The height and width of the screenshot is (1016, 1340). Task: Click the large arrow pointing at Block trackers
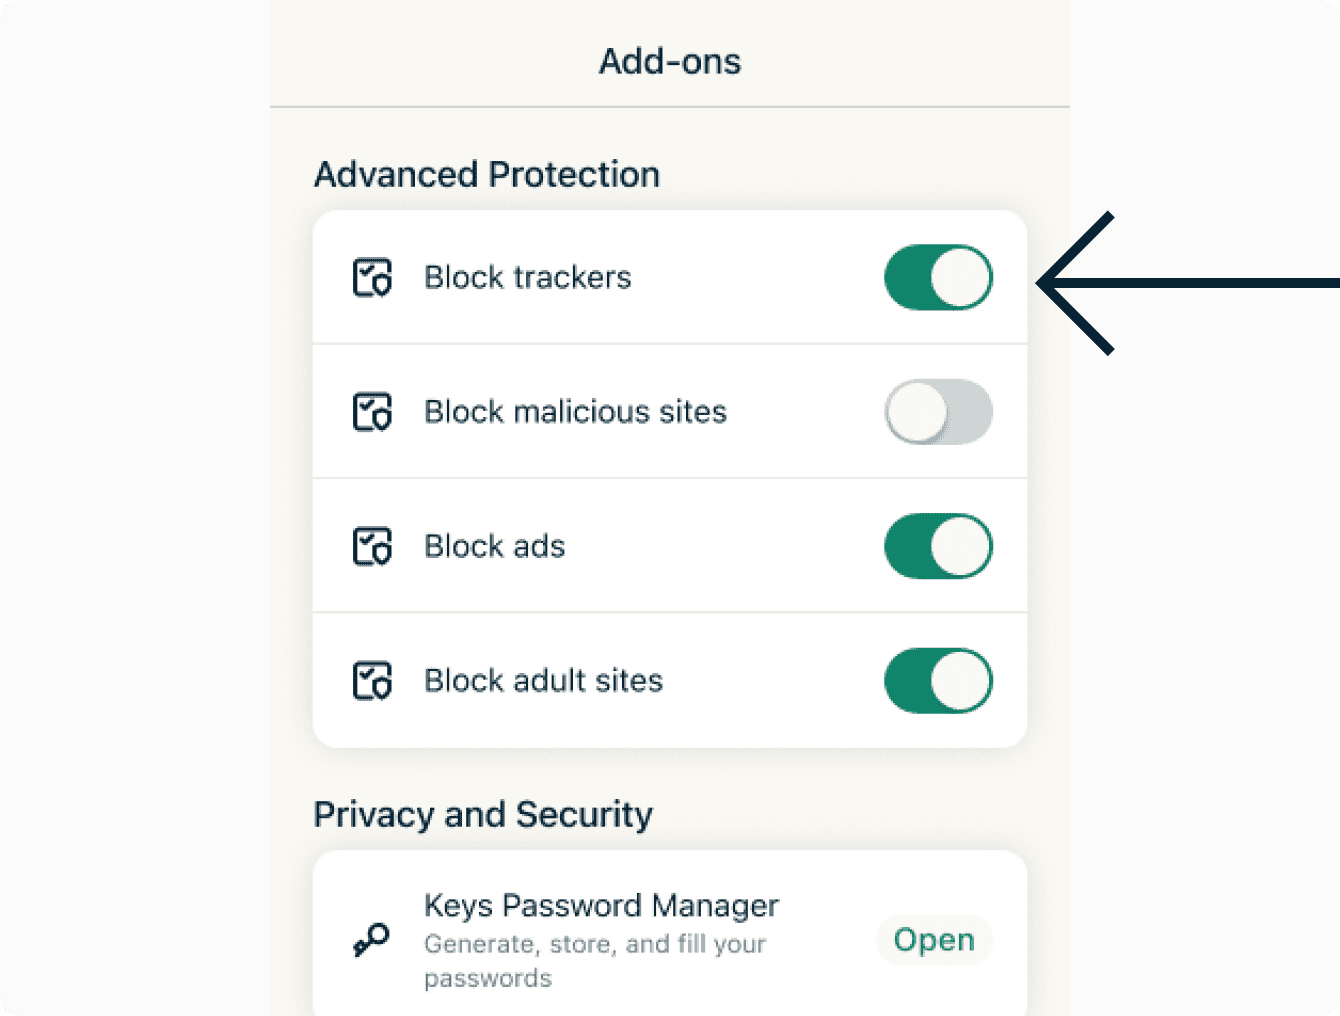coord(1150,283)
